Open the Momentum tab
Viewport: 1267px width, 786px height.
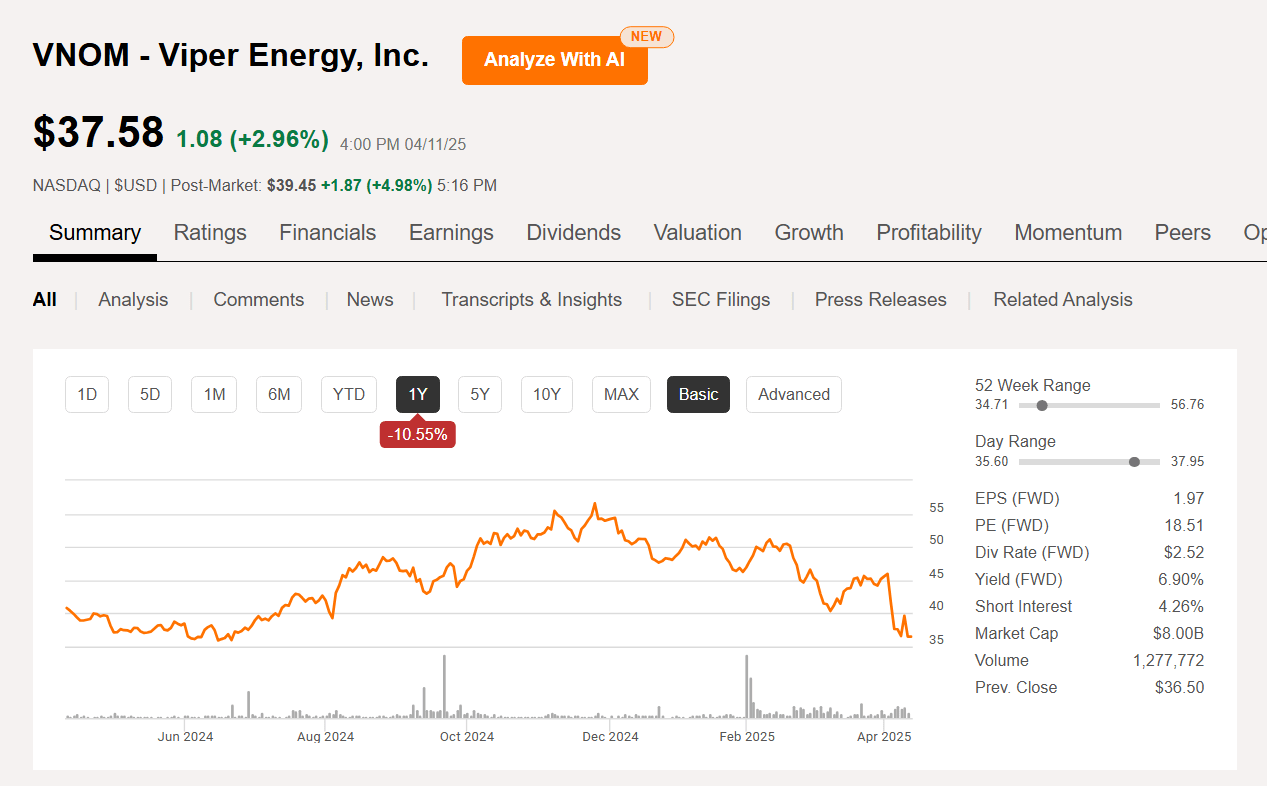[1068, 232]
